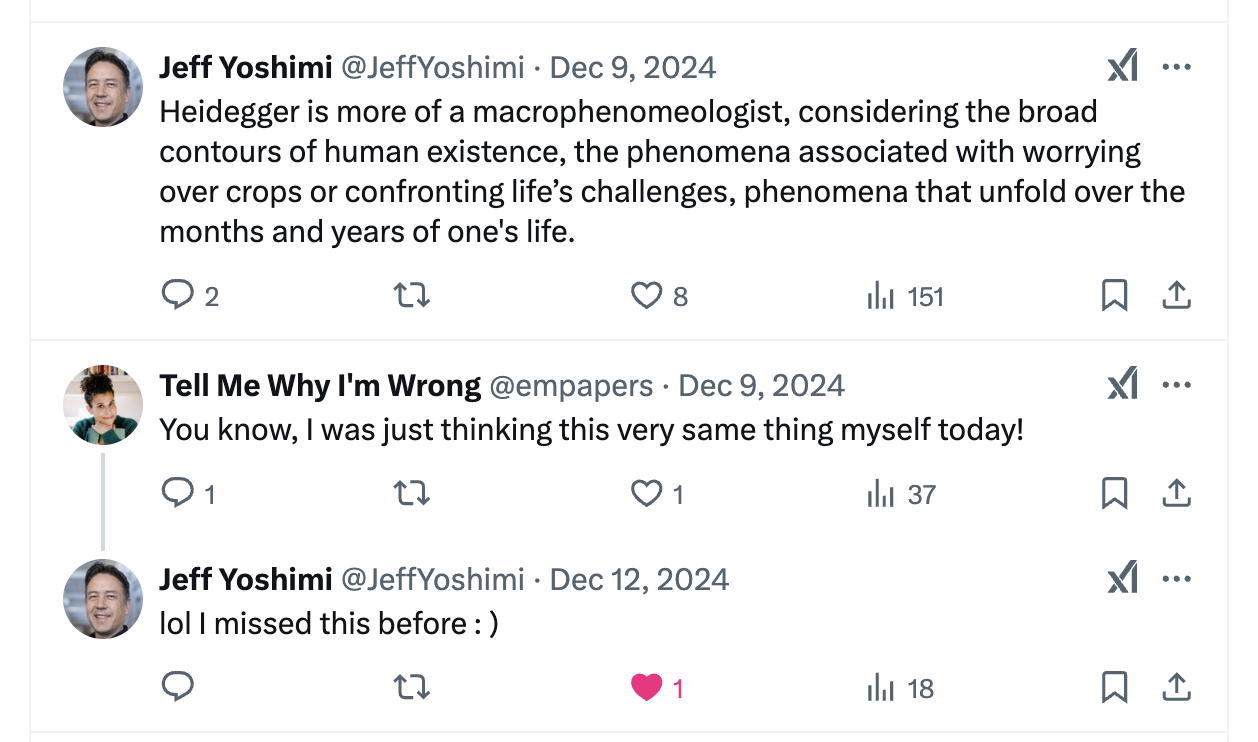This screenshot has height=742, width=1258.
Task: Bookmark the @empapers reply tweet
Action: pyautogui.click(x=1114, y=493)
